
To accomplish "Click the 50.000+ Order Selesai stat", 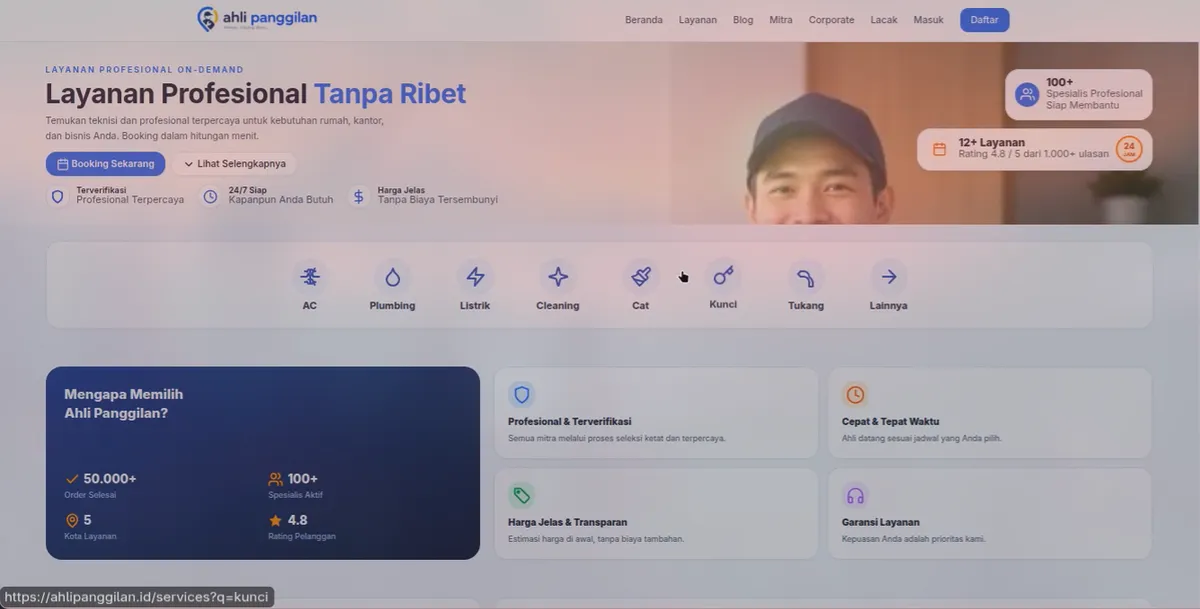I will coord(101,484).
